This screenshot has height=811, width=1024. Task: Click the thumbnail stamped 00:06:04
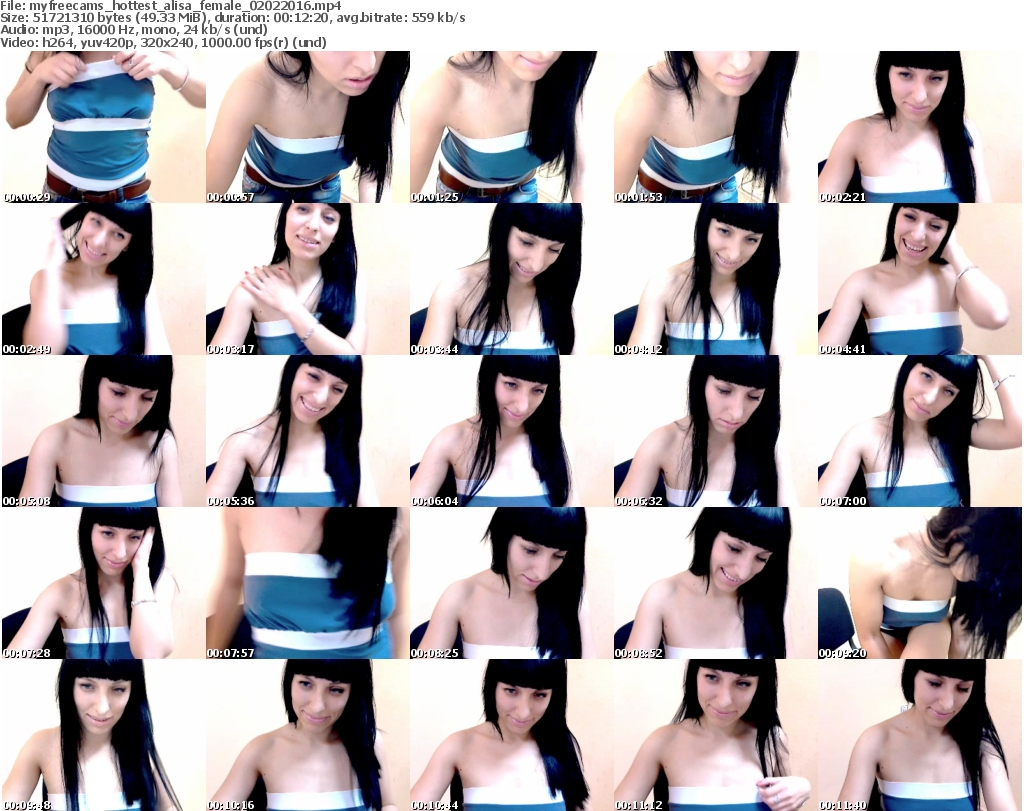pos(512,431)
